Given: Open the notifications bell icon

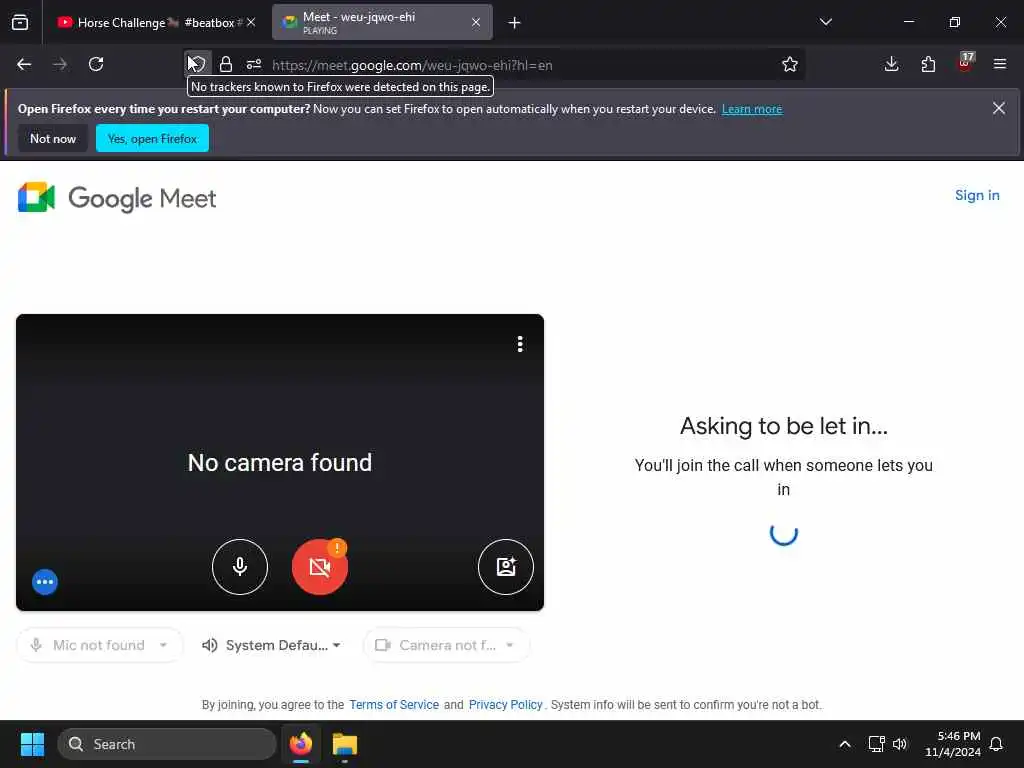Looking at the screenshot, I should 997,744.
